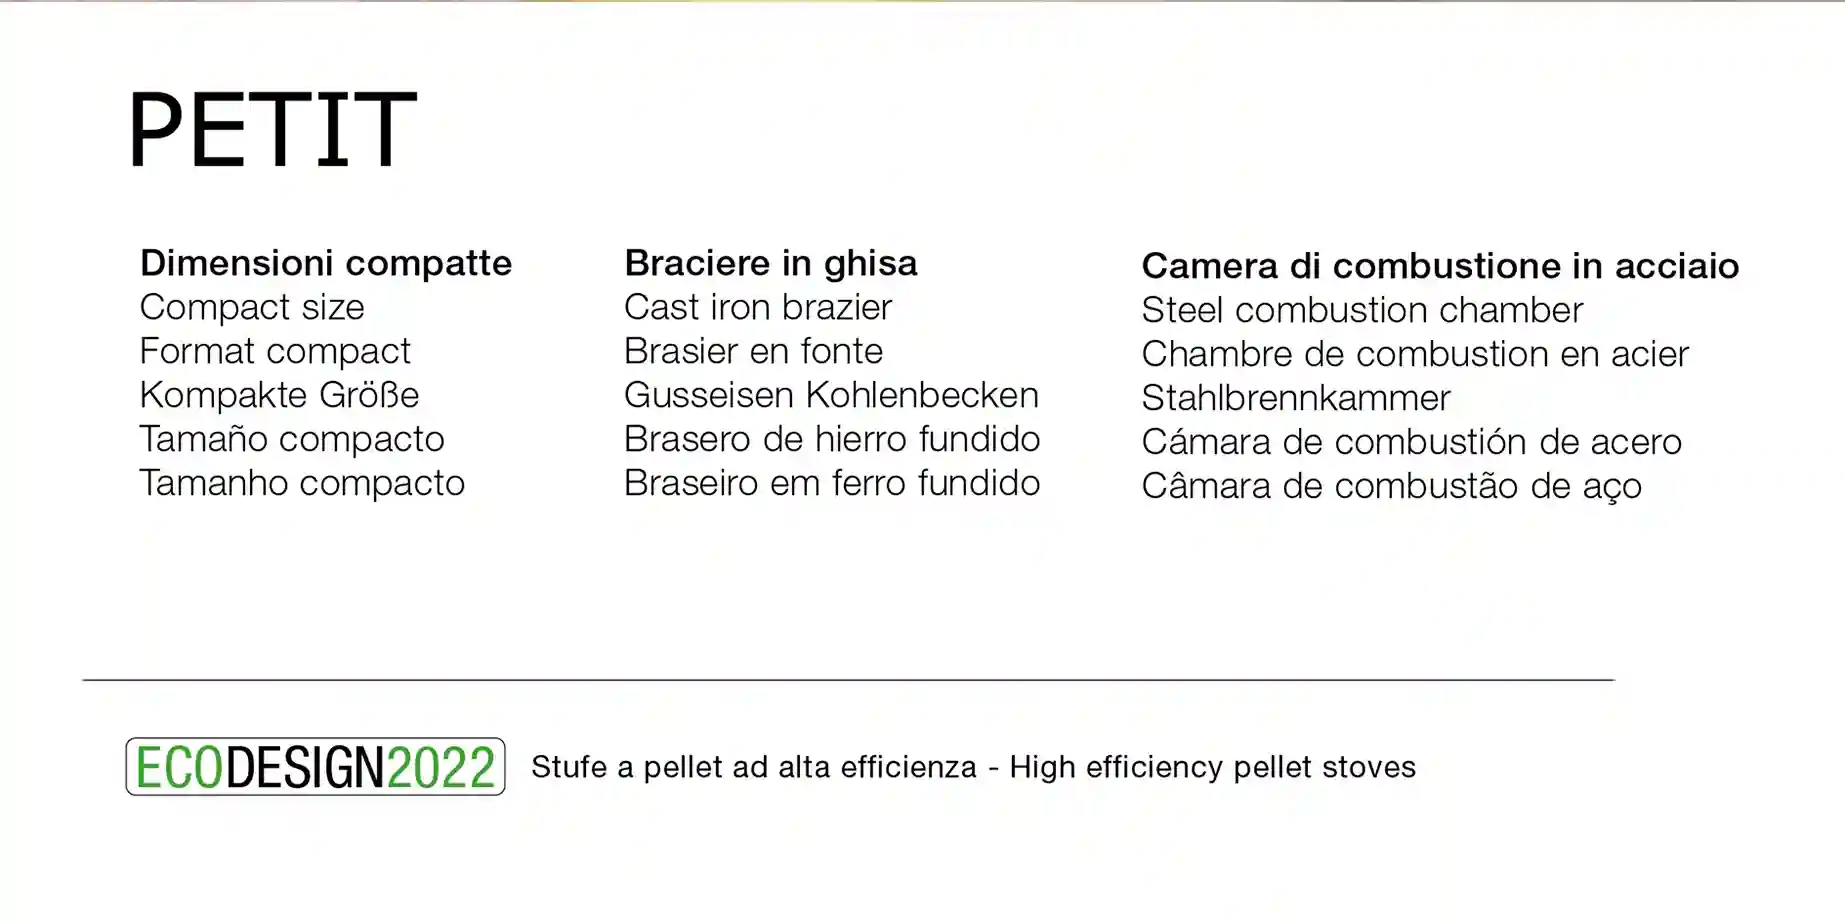Click 'Camera di combustione in acciaio' heading

tap(1440, 266)
